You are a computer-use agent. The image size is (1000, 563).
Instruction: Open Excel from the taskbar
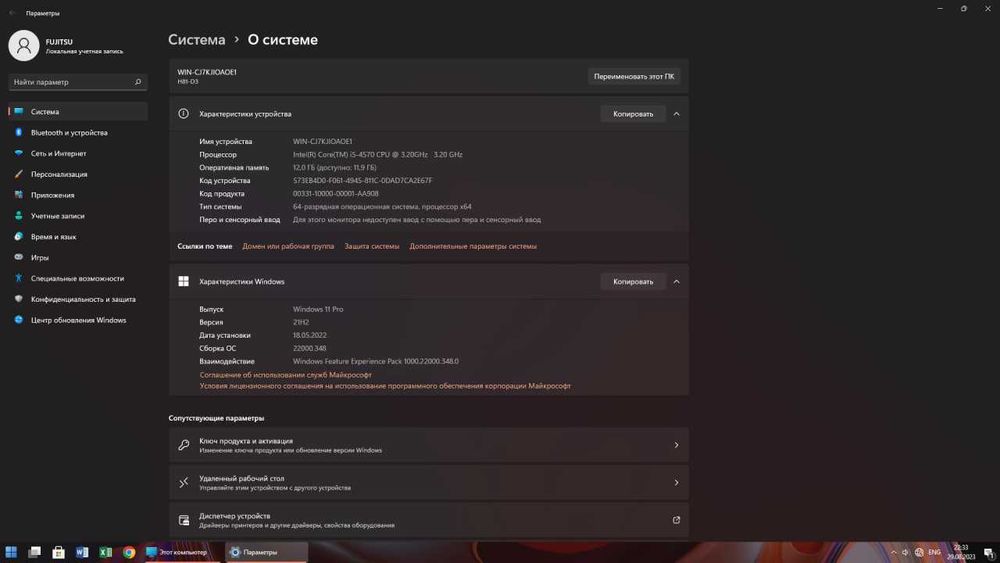coord(105,552)
